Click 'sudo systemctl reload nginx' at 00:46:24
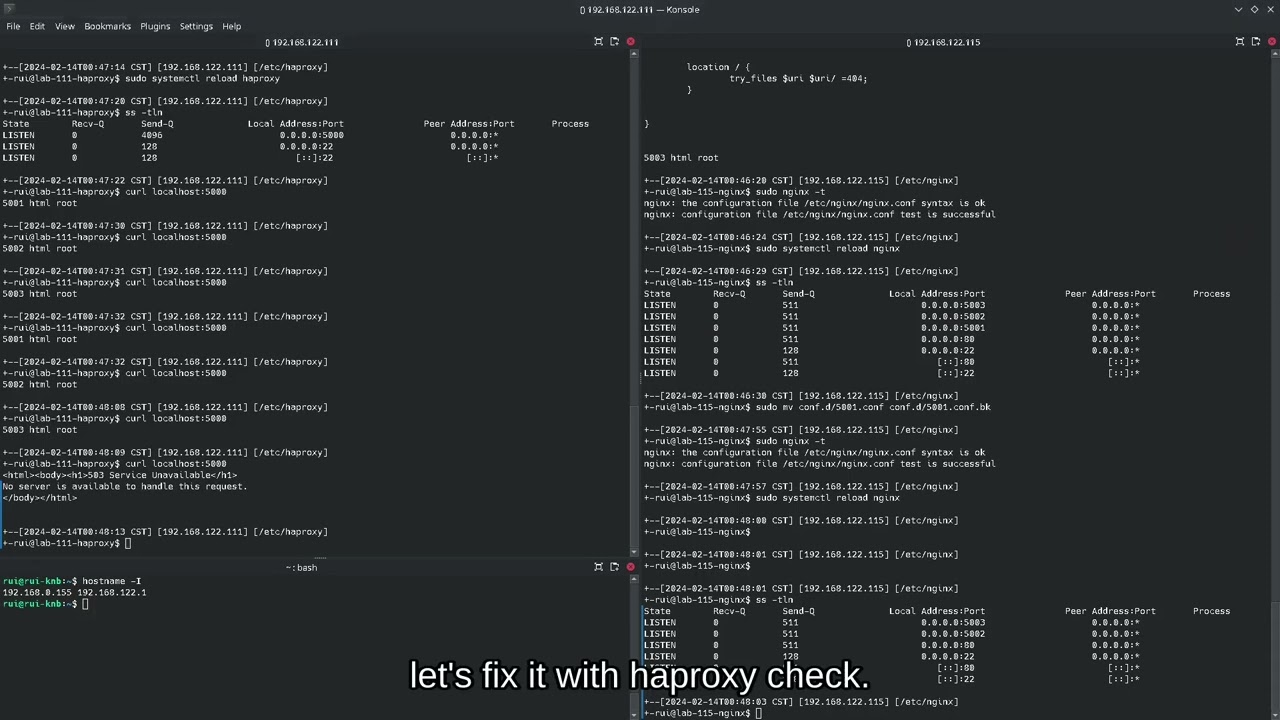1280x720 pixels. tap(828, 248)
